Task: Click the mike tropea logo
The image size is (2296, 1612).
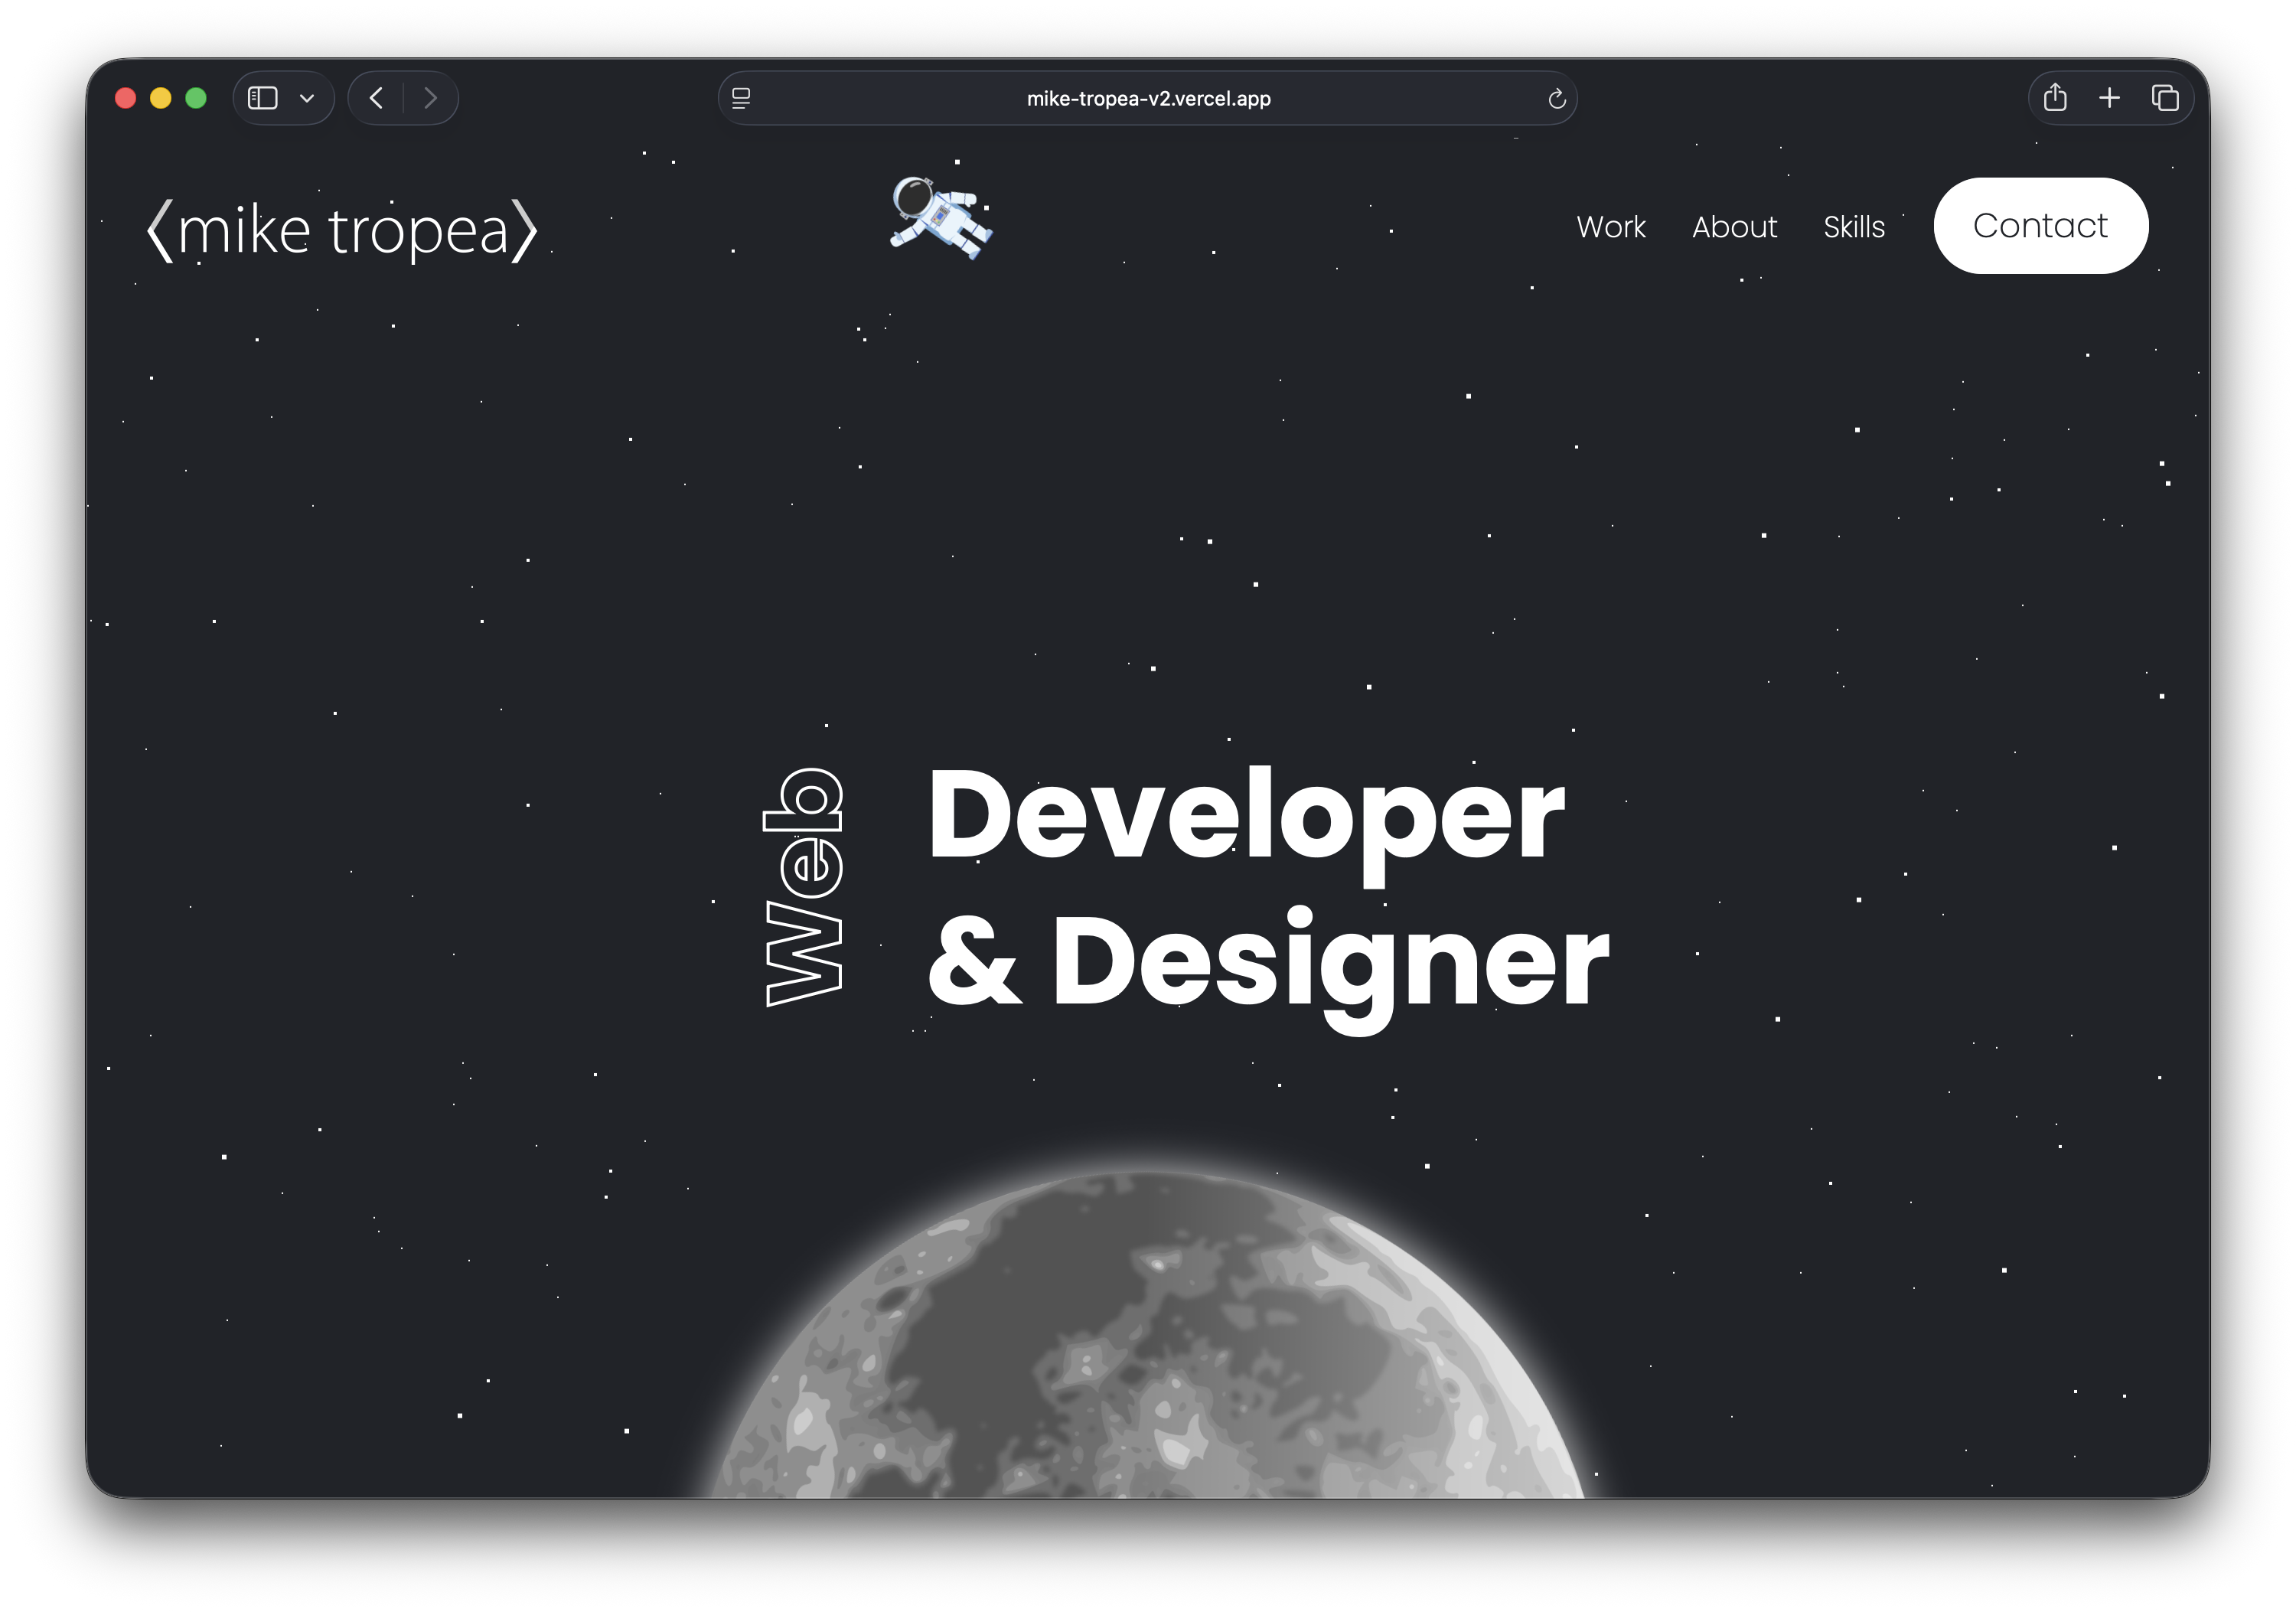Action: 342,231
